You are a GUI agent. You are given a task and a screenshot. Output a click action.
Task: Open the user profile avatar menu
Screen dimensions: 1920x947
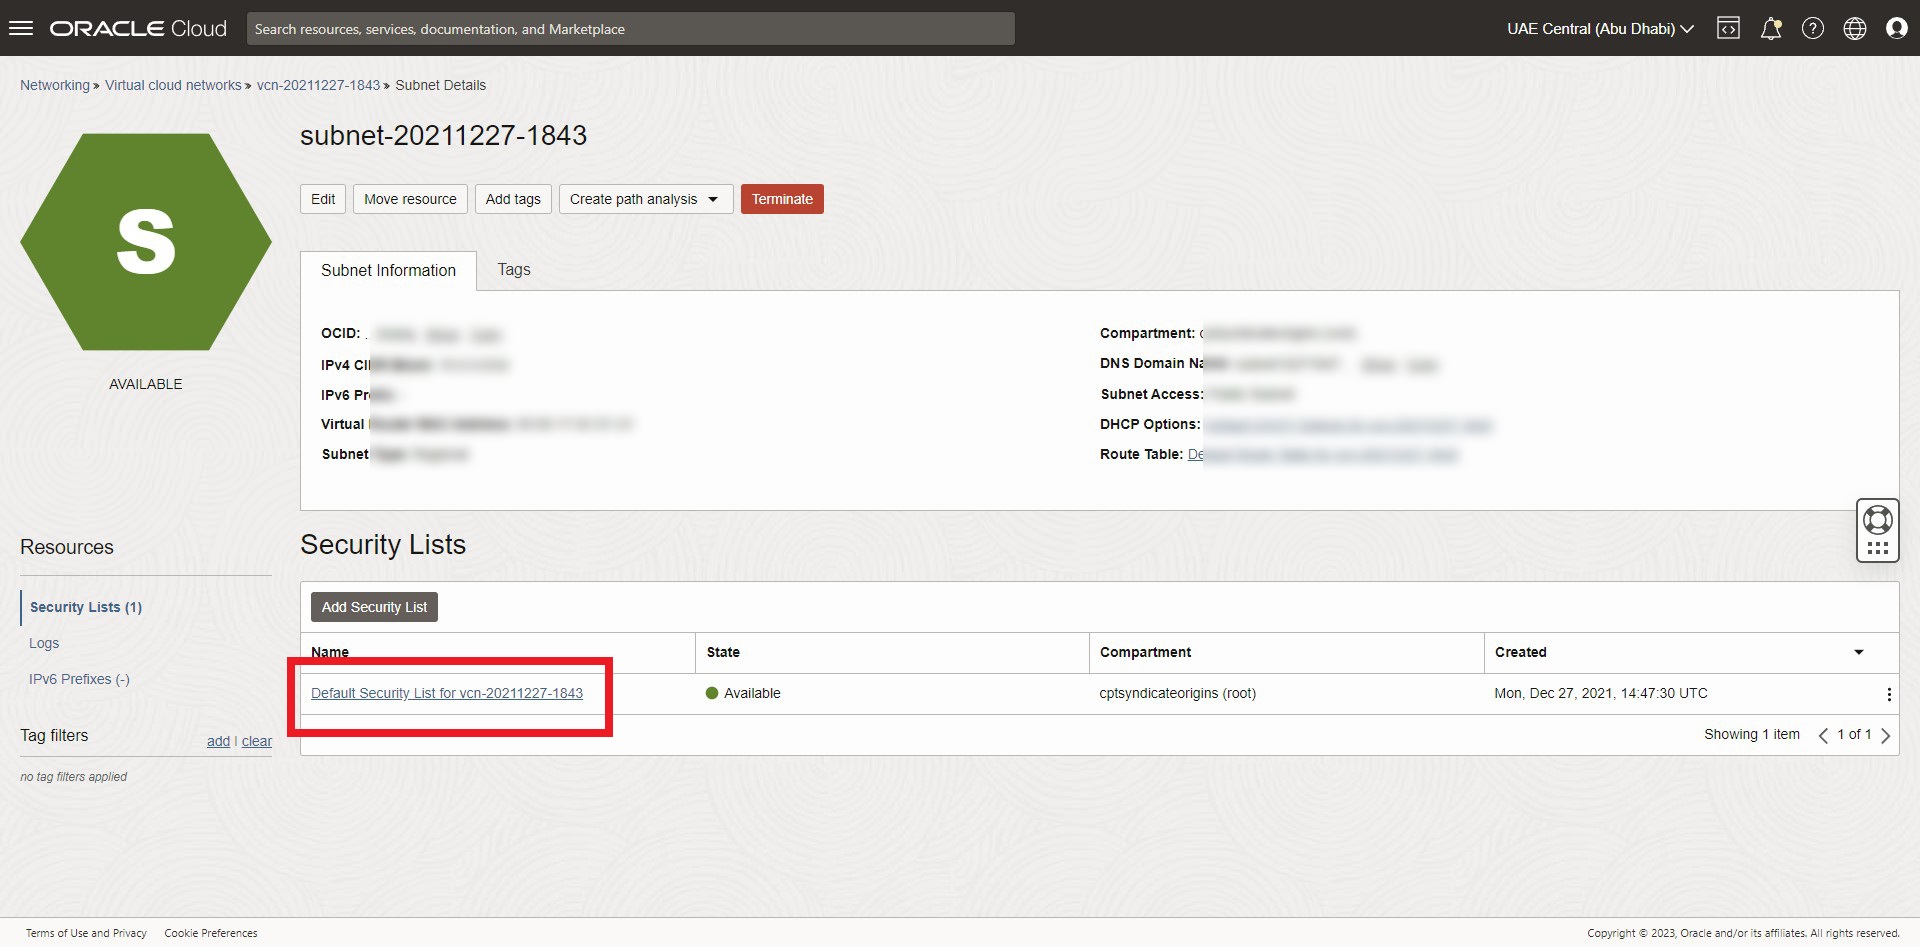1897,28
